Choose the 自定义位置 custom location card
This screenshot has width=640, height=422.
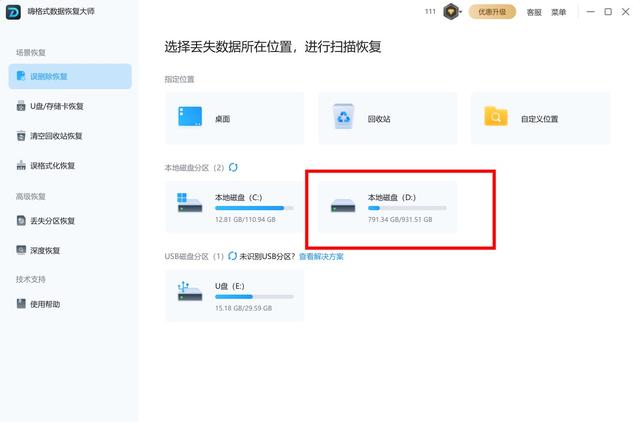pyautogui.click(x=540, y=118)
